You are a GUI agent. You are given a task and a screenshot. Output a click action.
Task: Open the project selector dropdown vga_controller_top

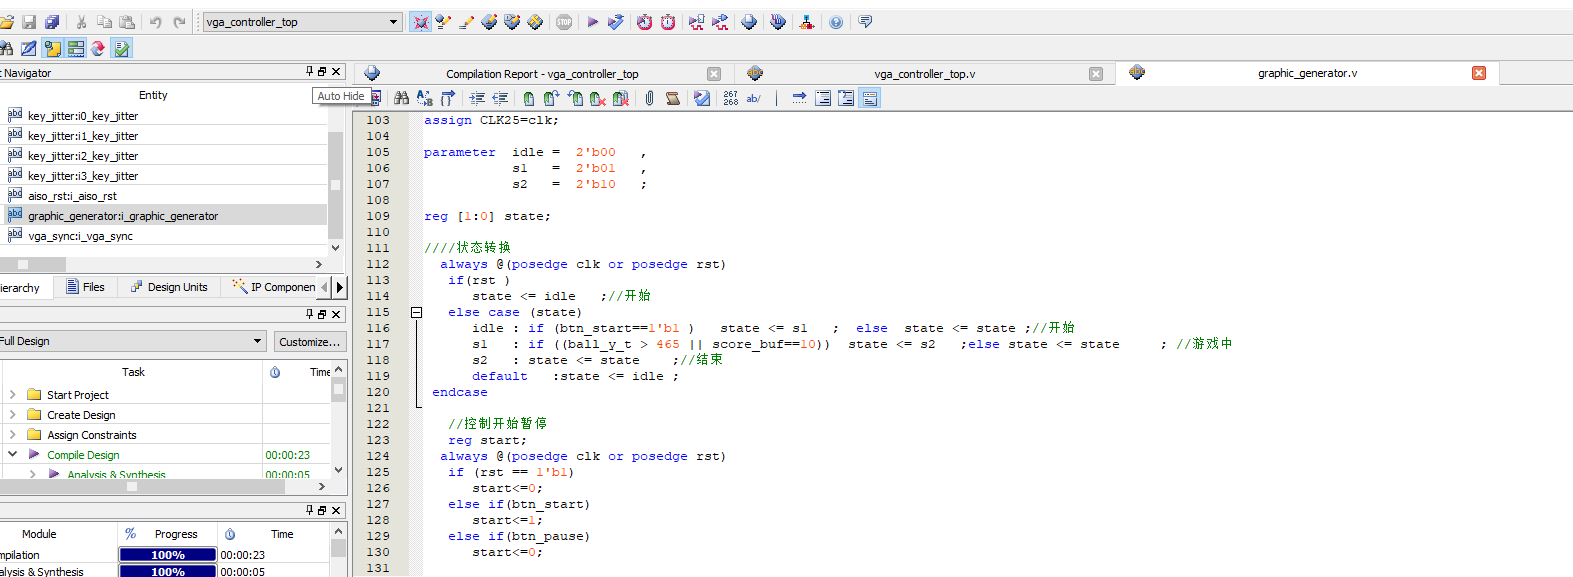(x=302, y=22)
